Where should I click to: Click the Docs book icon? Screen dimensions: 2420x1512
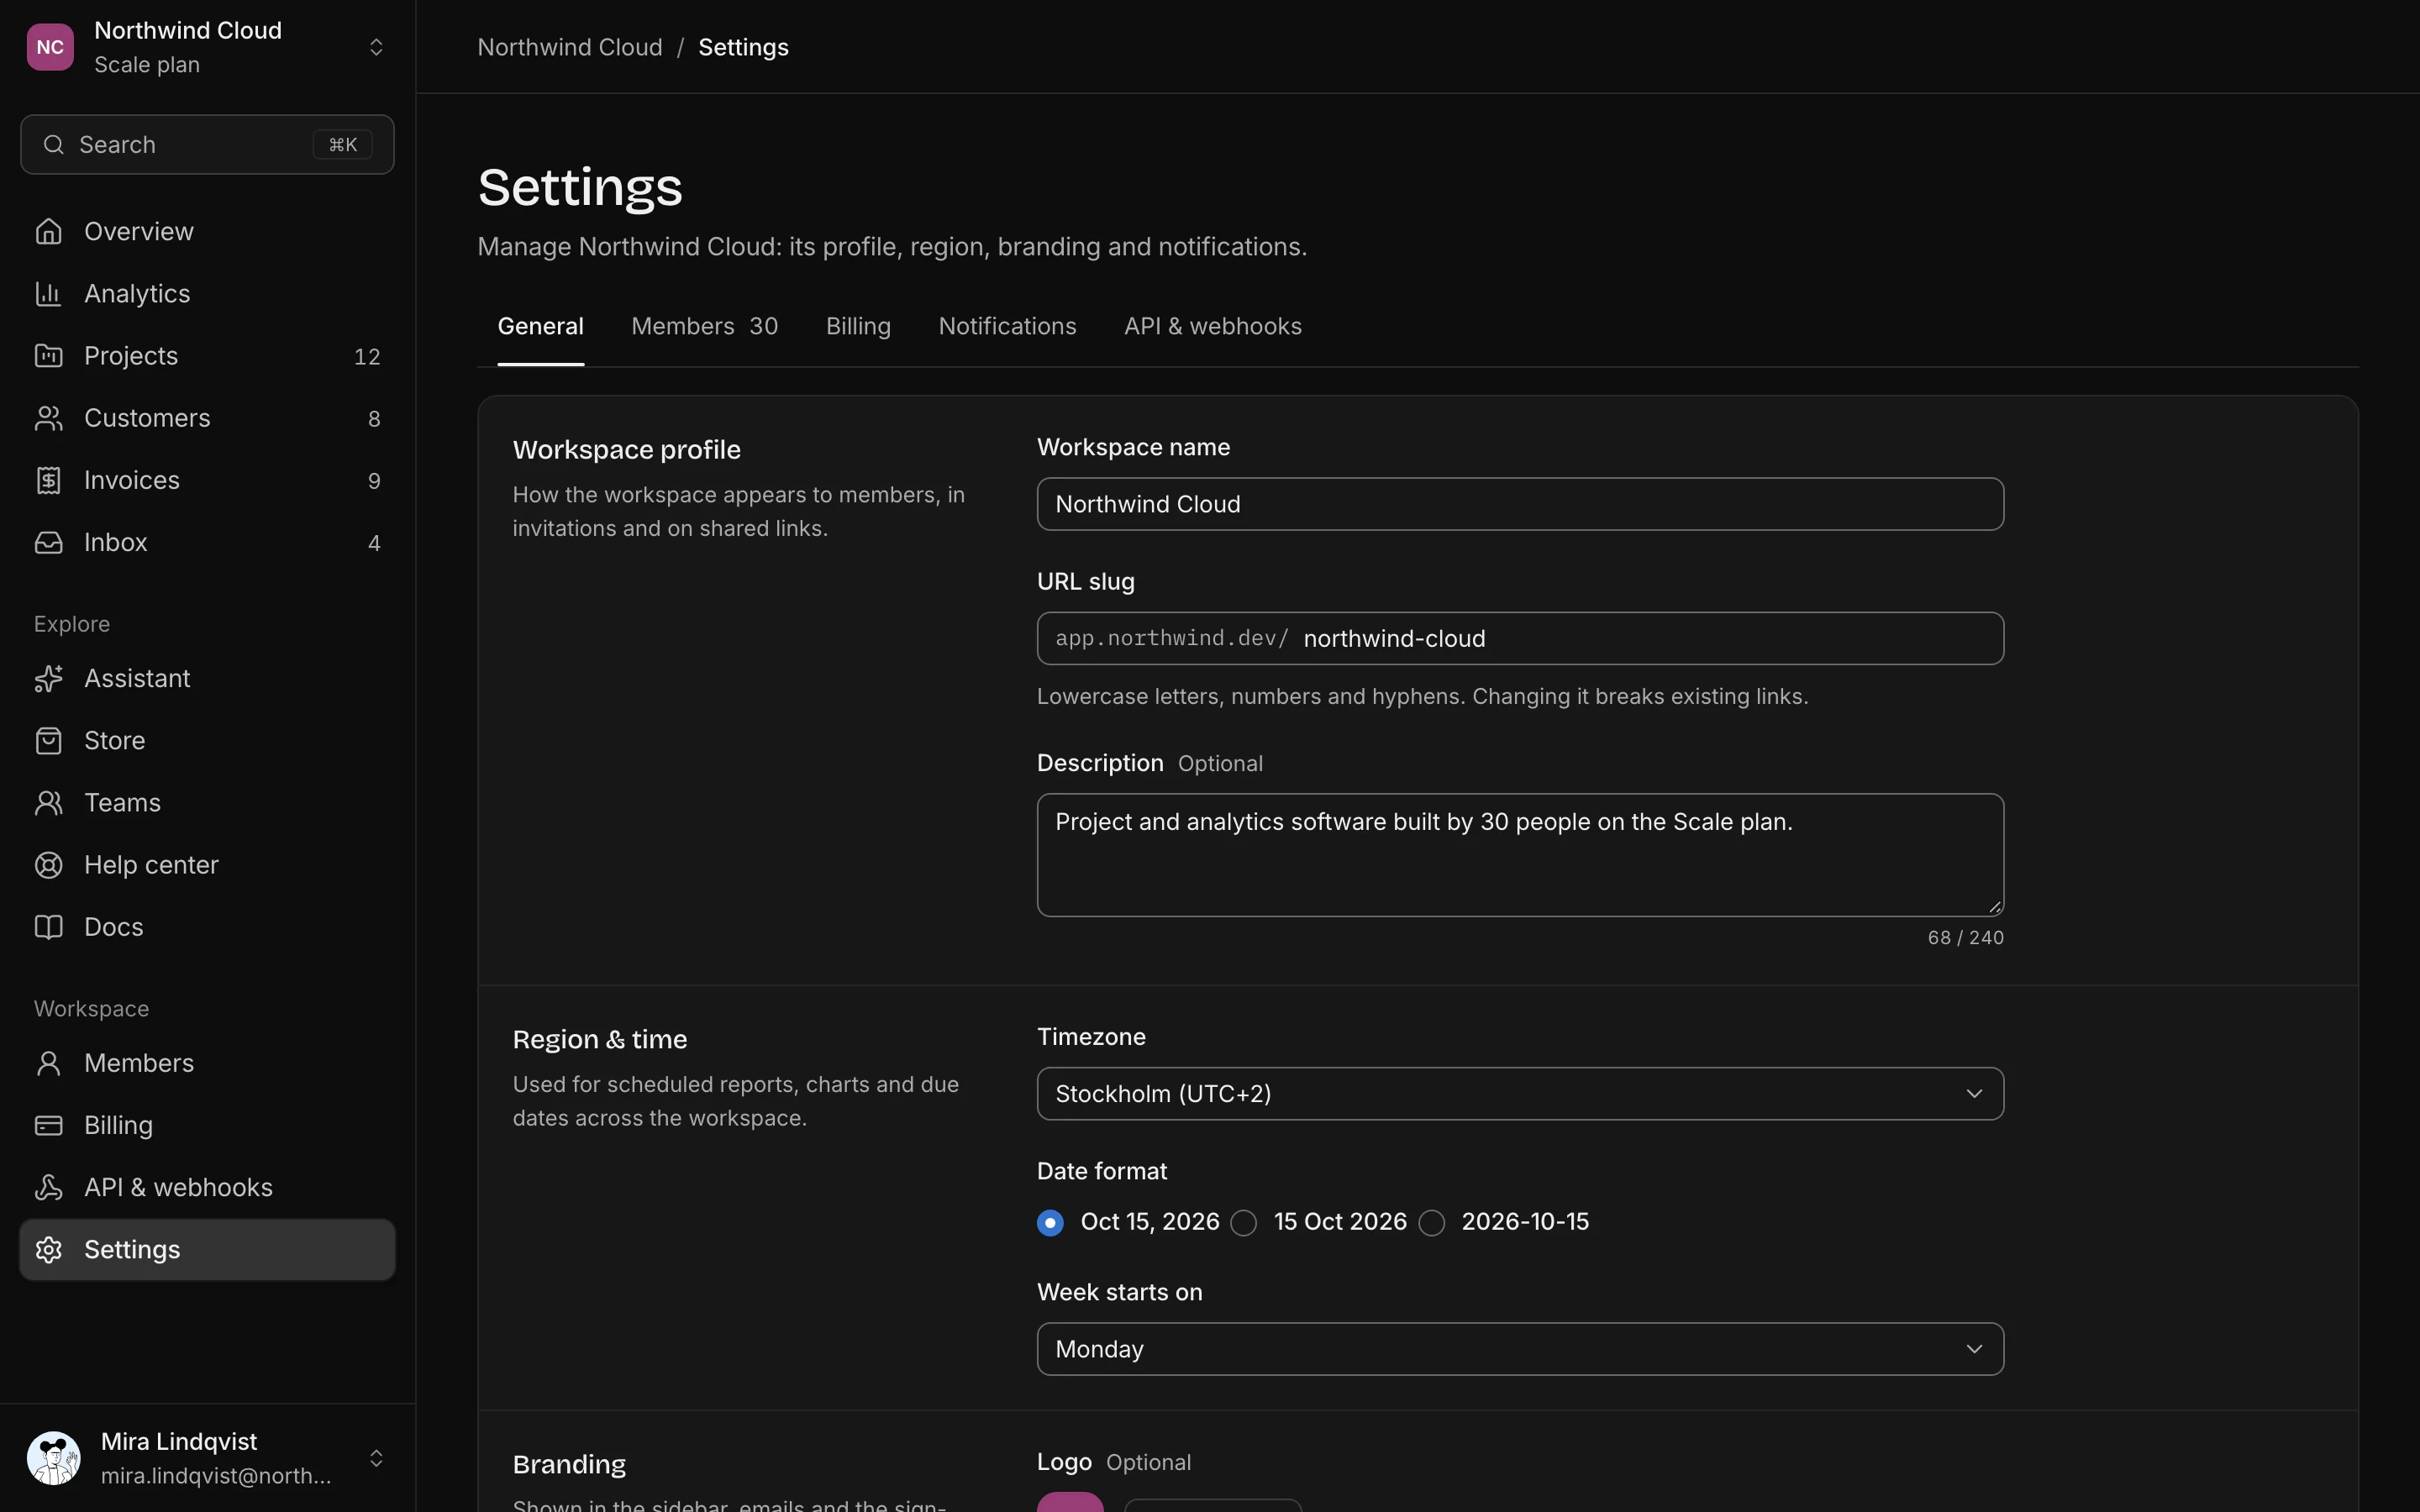coord(49,927)
